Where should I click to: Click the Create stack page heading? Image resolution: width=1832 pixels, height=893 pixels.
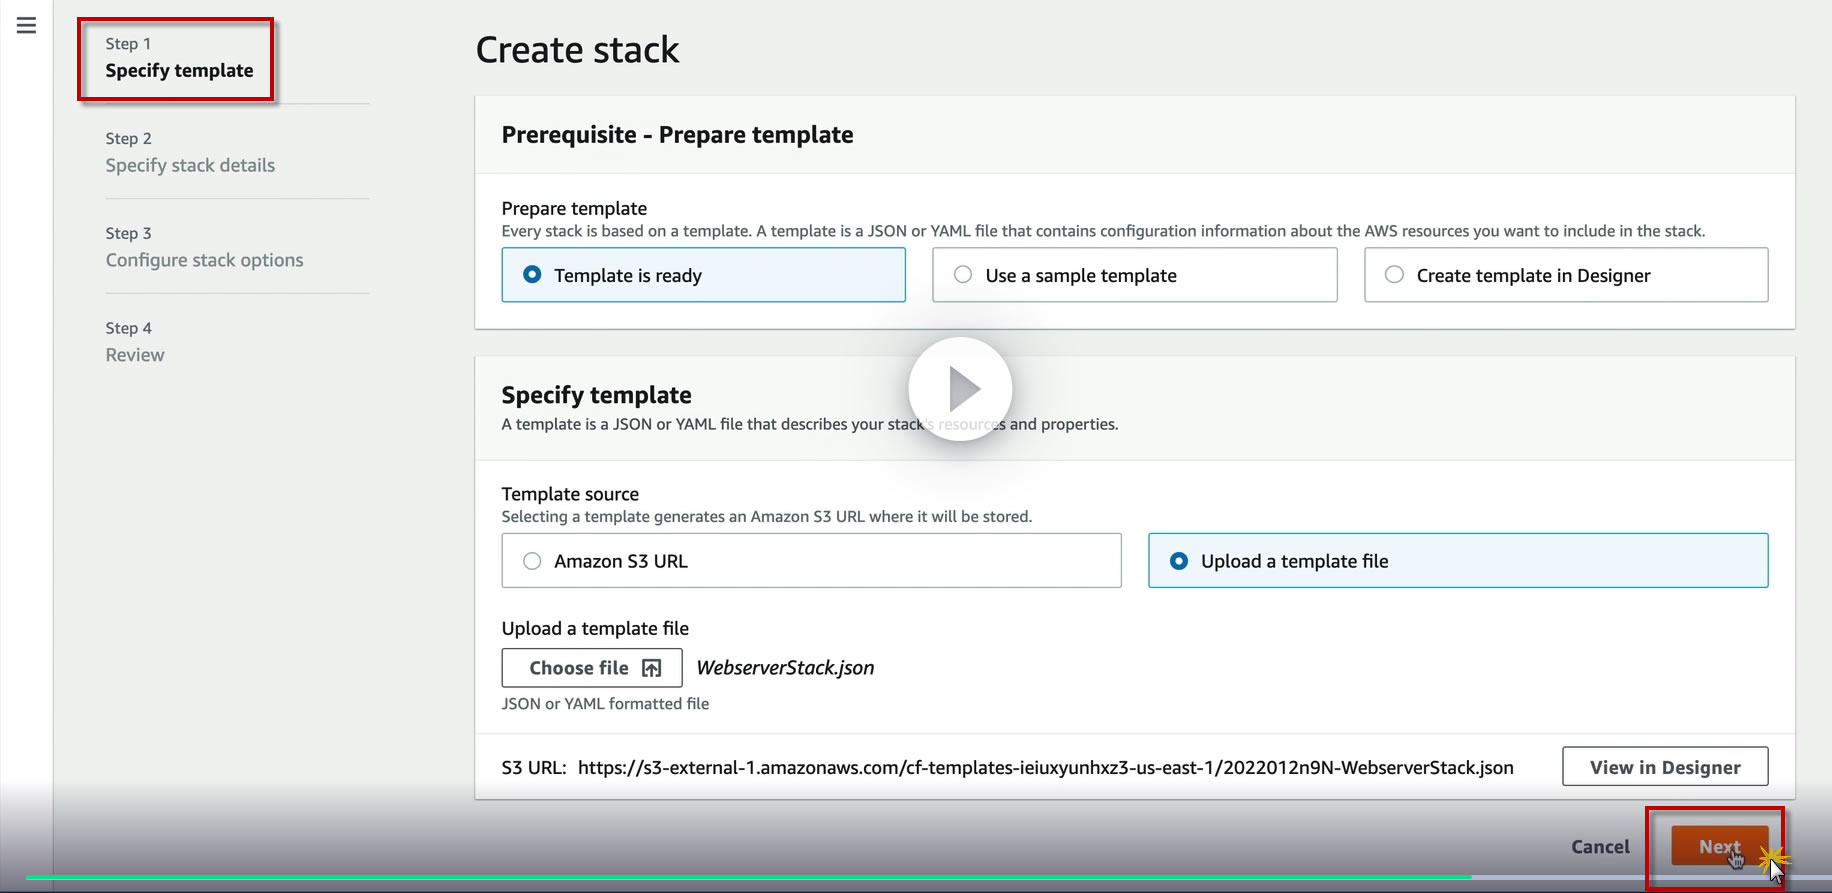coord(577,50)
